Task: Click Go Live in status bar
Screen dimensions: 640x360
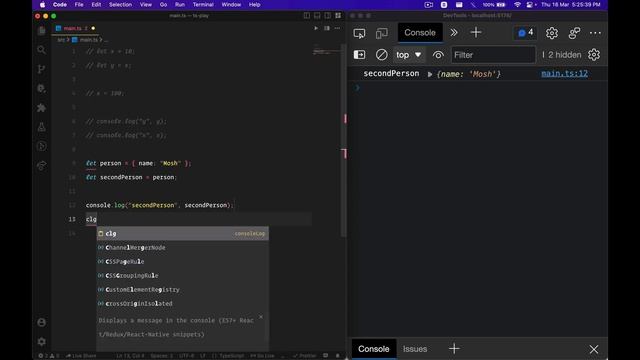Action: point(262,356)
